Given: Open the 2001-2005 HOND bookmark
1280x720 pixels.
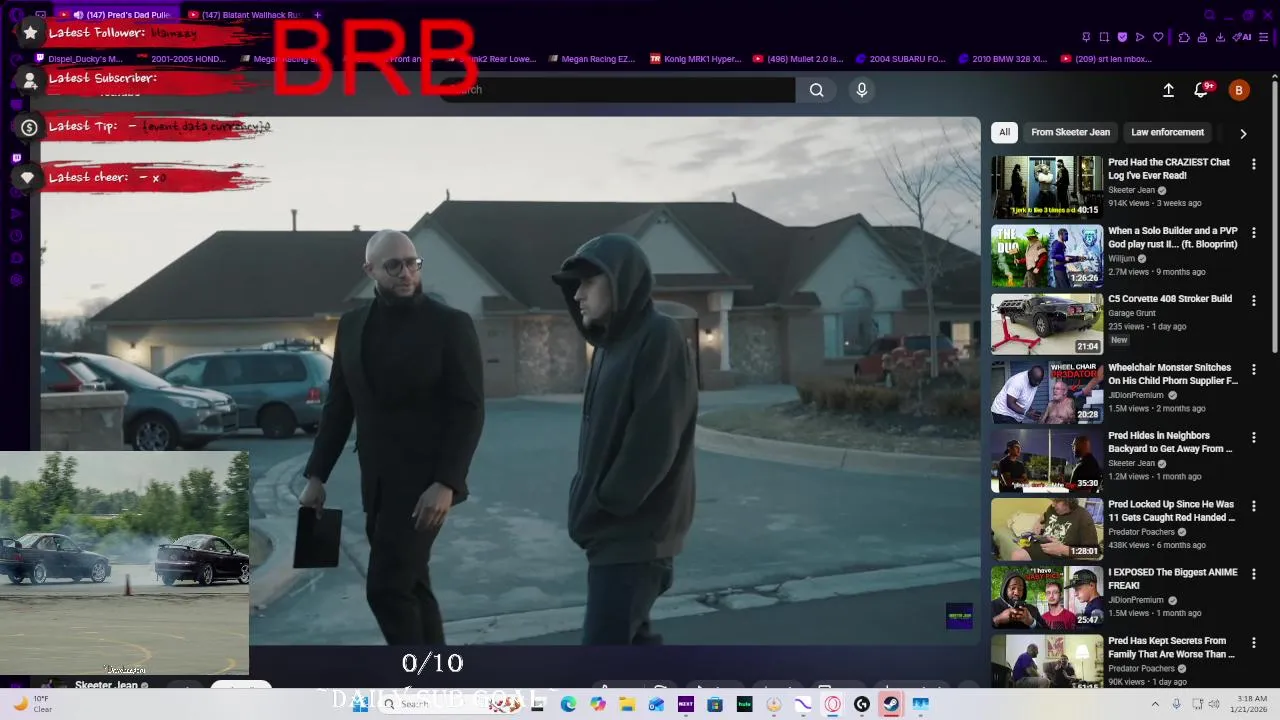Looking at the screenshot, I should pos(181,59).
